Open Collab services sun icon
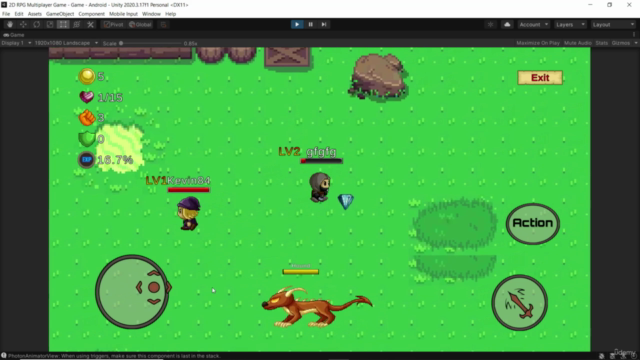 491,24
